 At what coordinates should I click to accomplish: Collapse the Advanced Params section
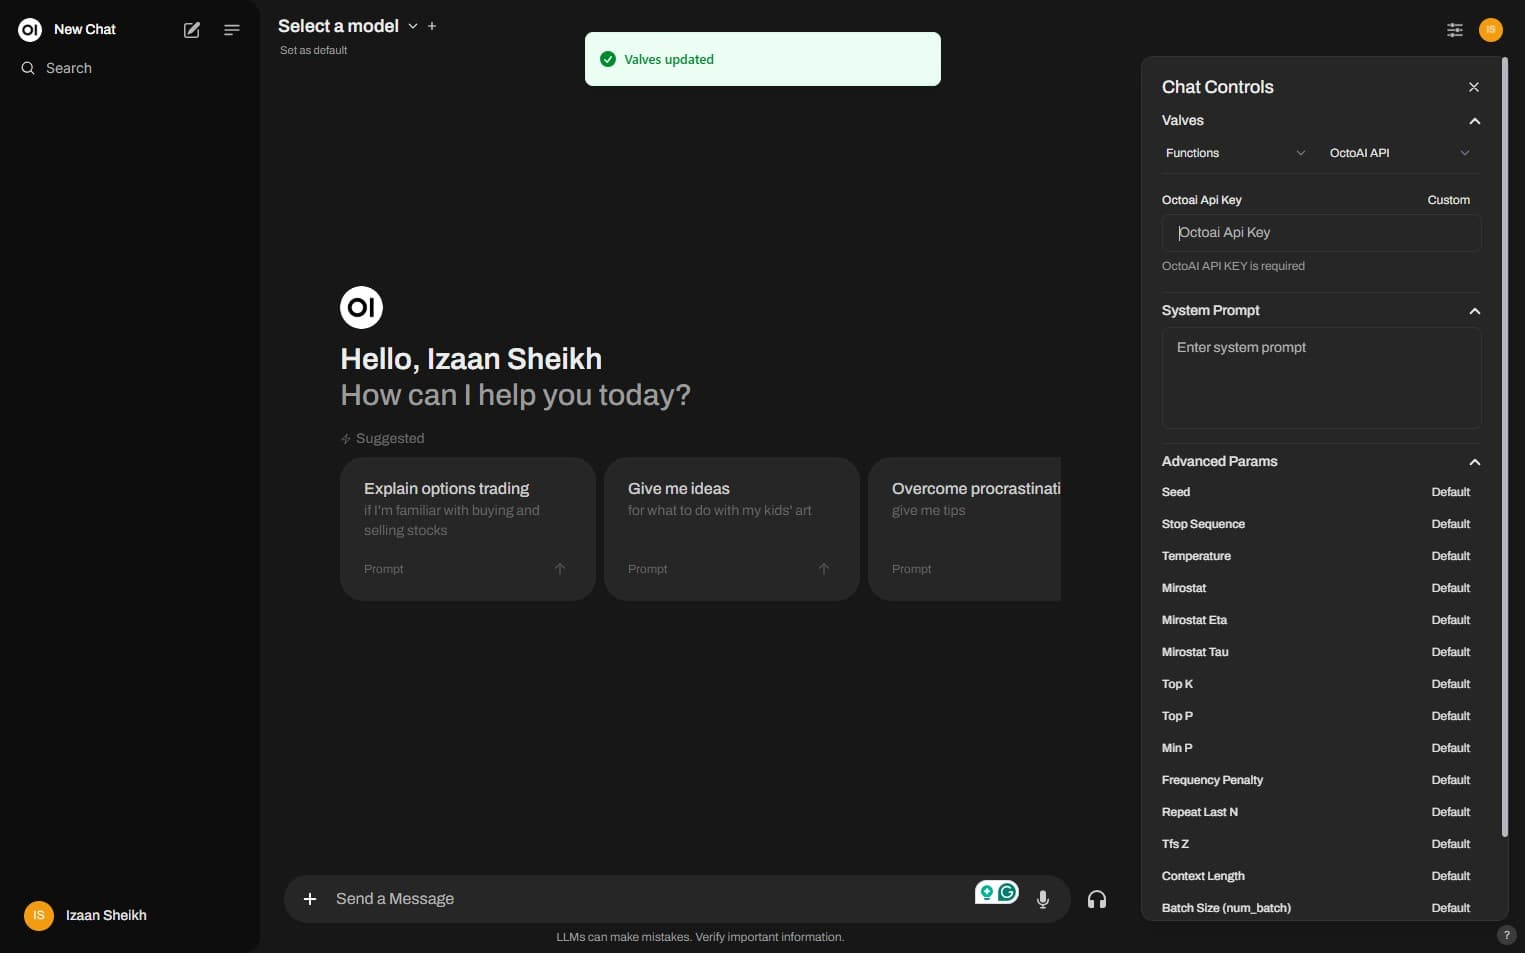pos(1474,462)
